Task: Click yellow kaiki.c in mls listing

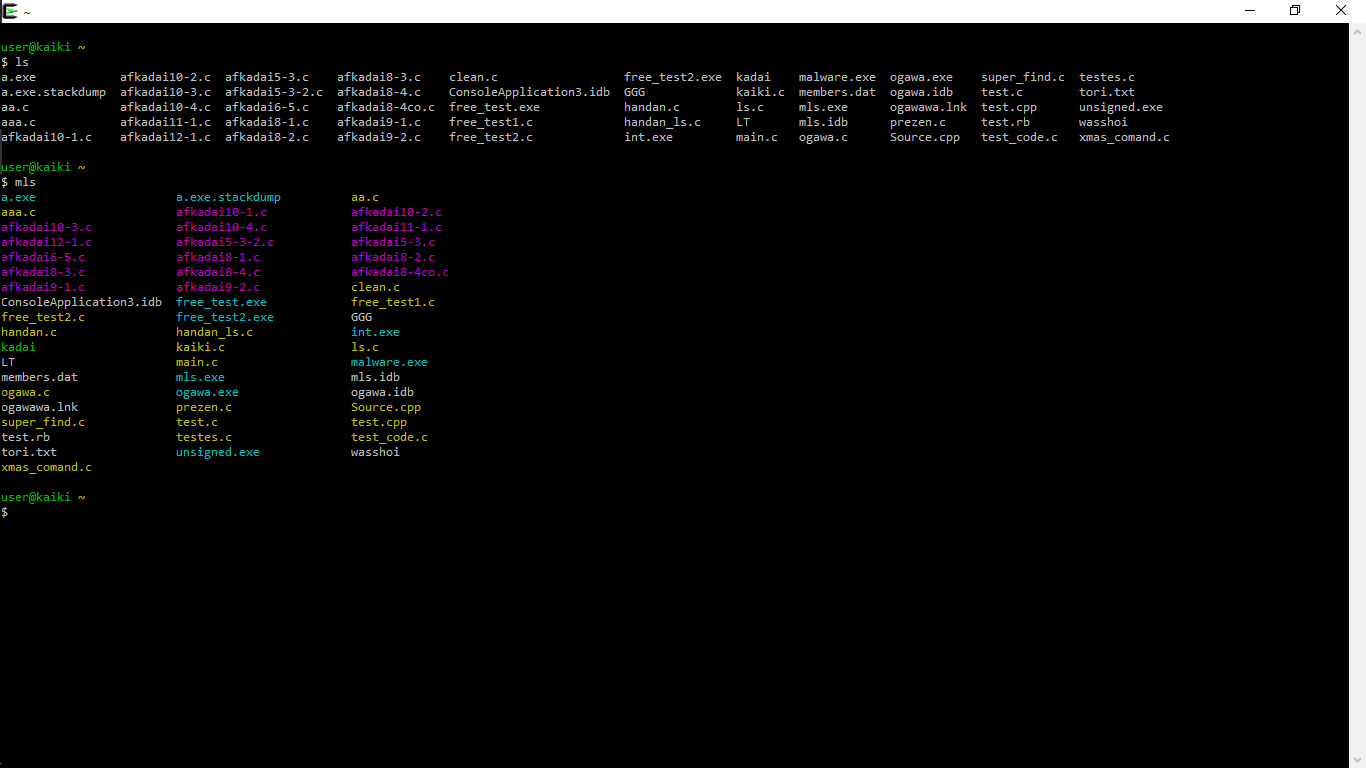Action: pos(200,347)
